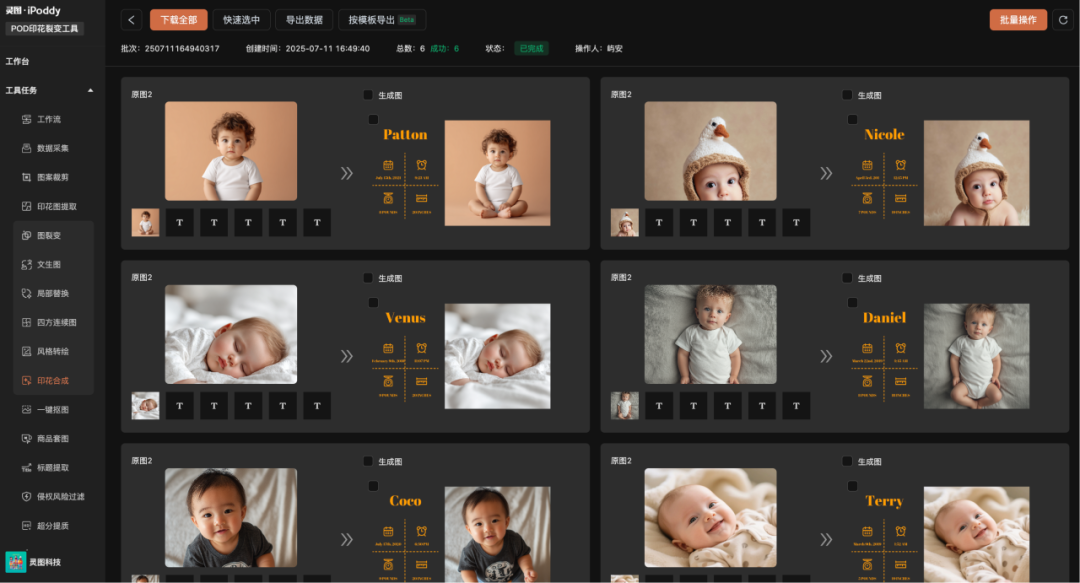This screenshot has width=1080, height=583.
Task: Tick the 生成图 checkbox in Nicole card
Action: (847, 95)
